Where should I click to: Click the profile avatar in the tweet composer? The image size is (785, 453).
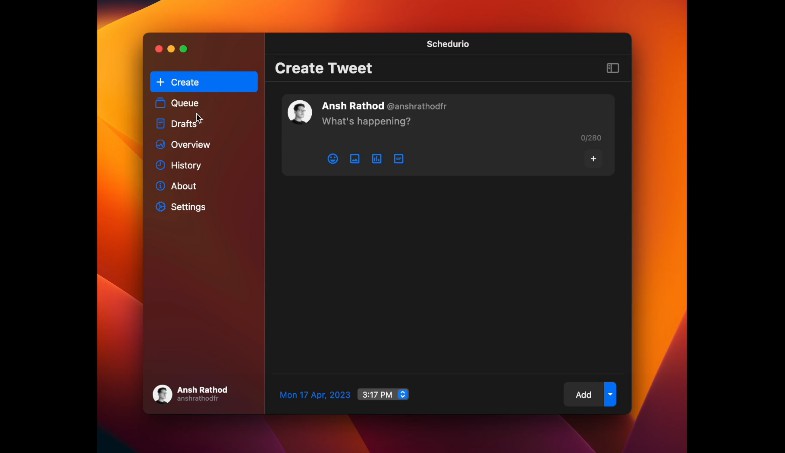300,112
